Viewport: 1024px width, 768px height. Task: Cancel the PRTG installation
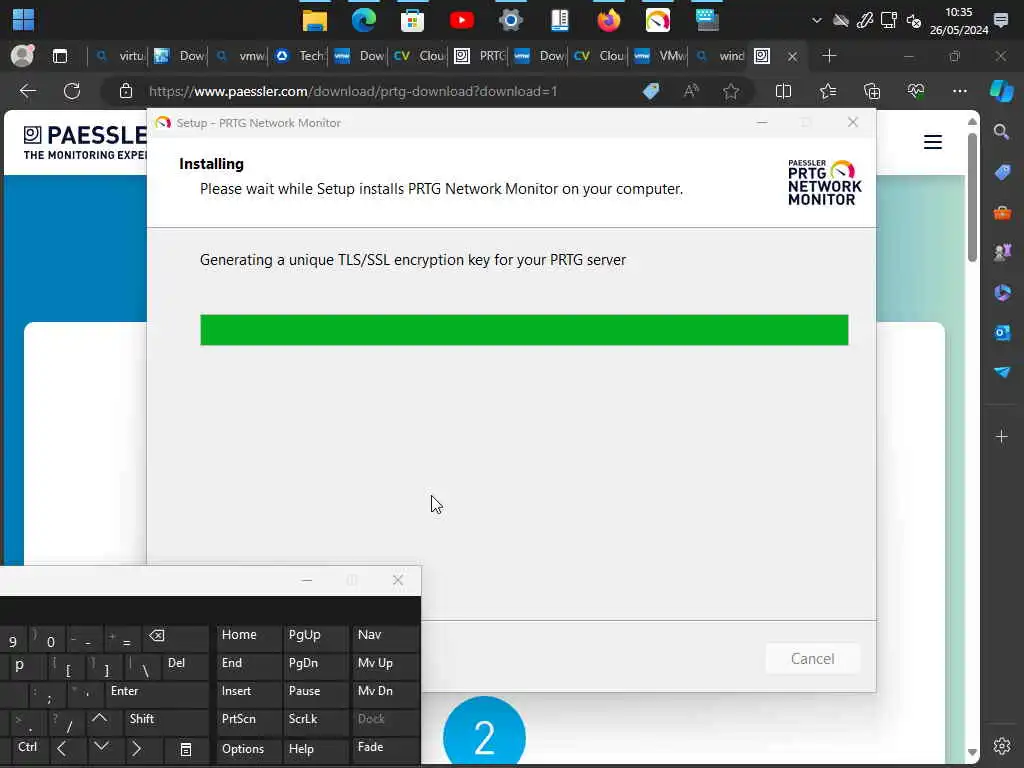point(812,658)
